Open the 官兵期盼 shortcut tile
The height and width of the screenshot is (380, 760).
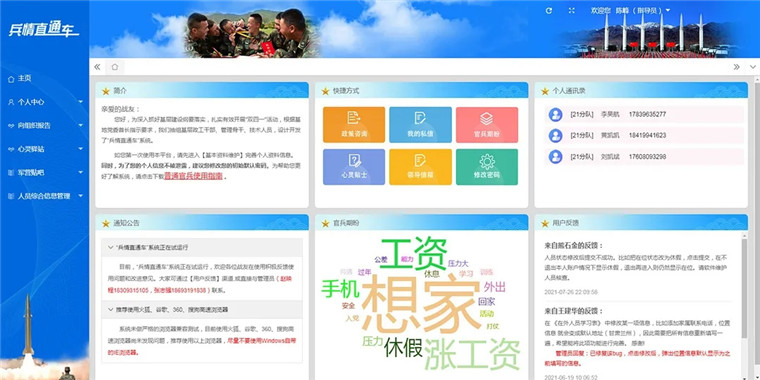(x=487, y=125)
